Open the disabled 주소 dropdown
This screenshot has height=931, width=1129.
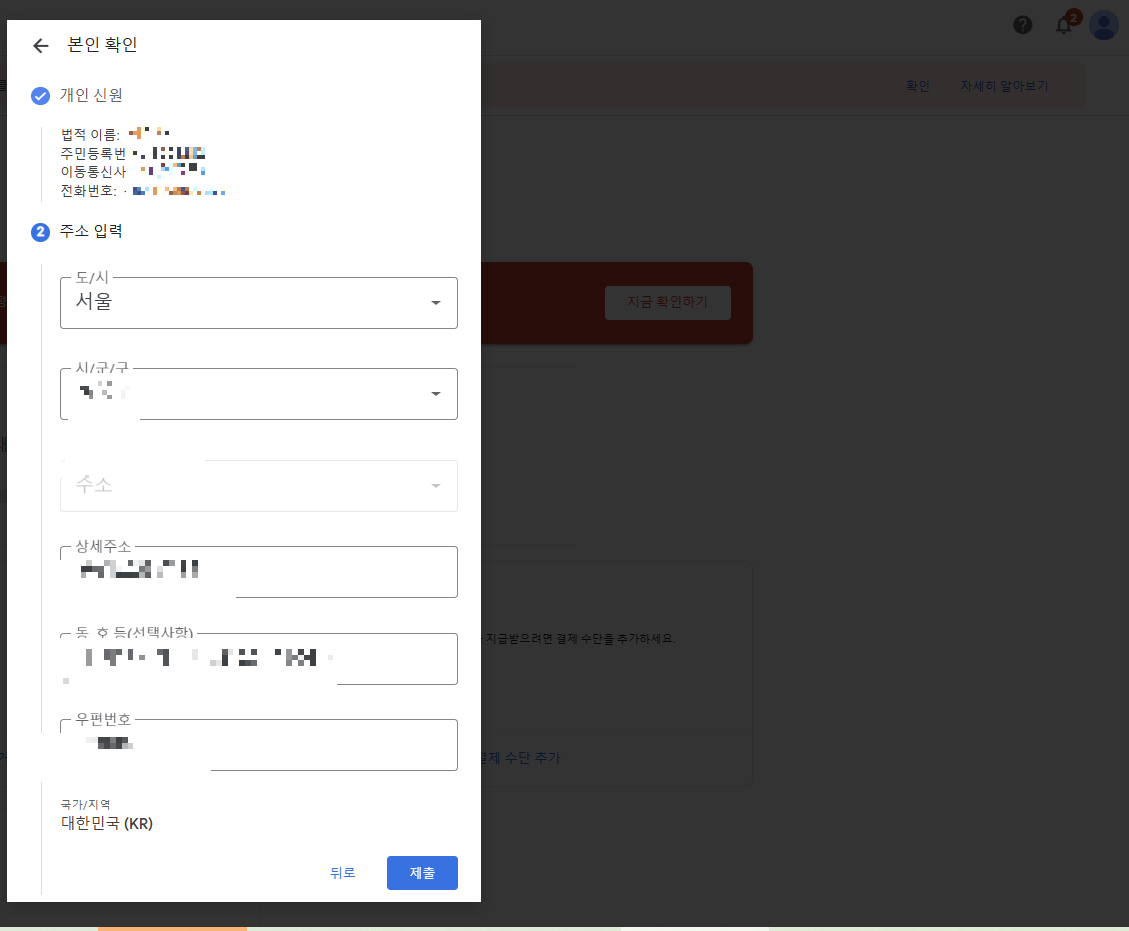[258, 485]
